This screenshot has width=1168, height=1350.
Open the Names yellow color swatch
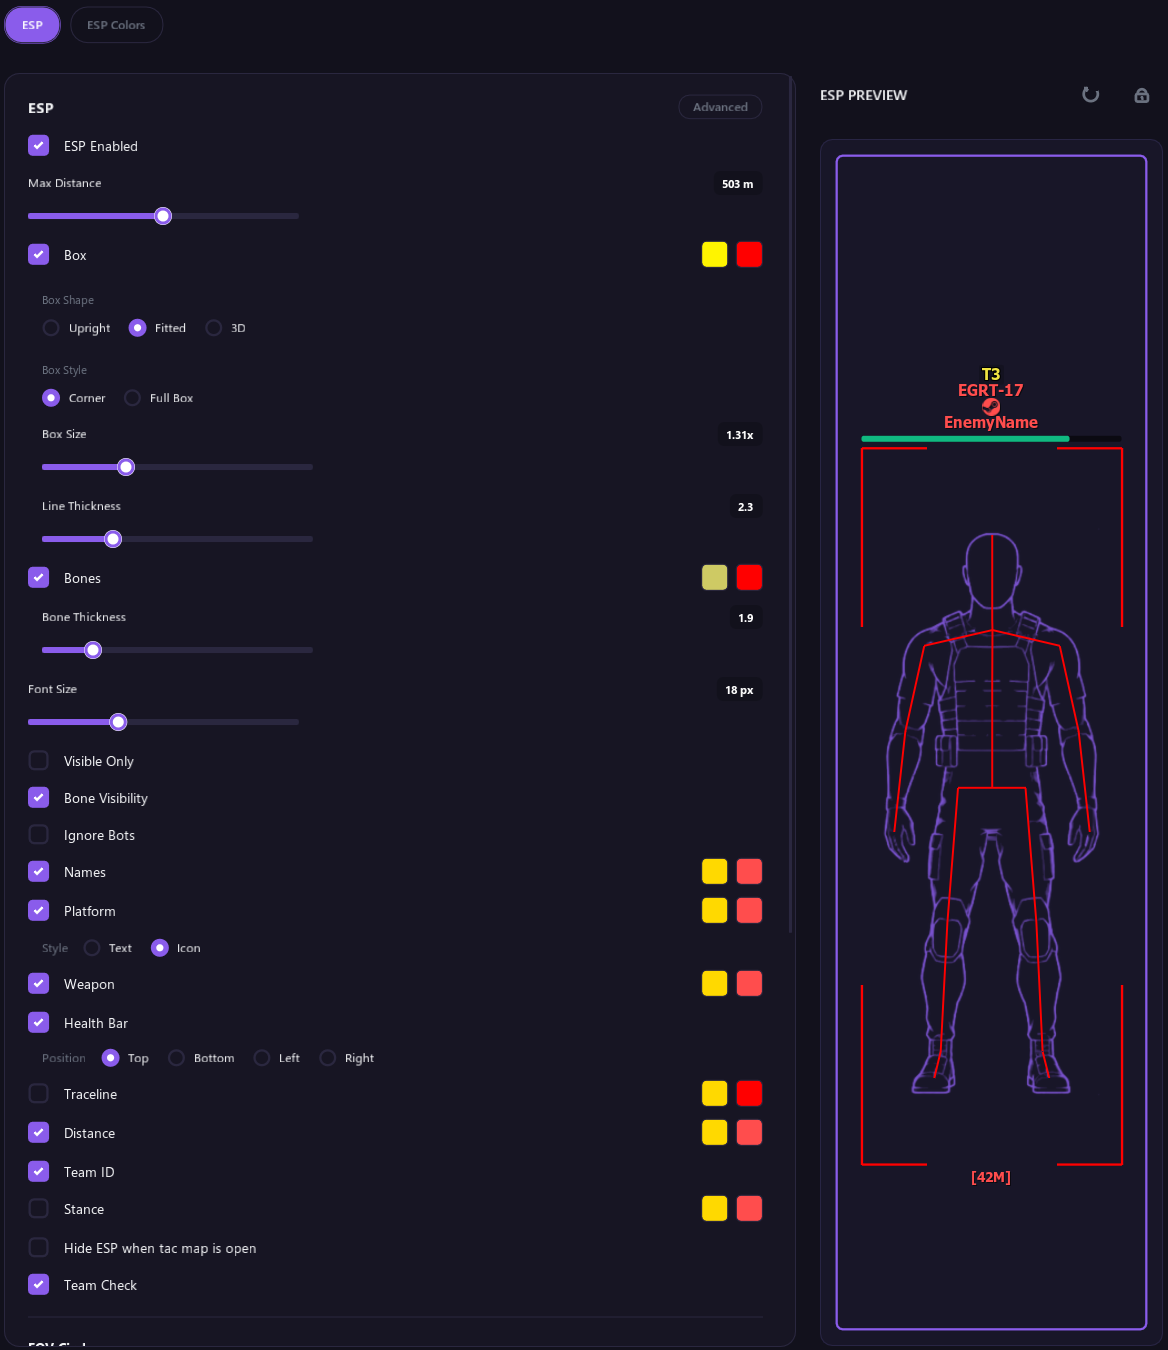click(x=714, y=871)
